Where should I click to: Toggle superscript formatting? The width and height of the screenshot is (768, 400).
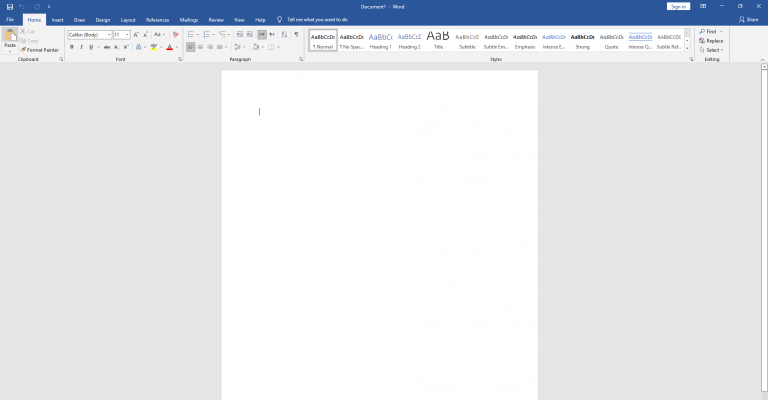click(x=126, y=47)
